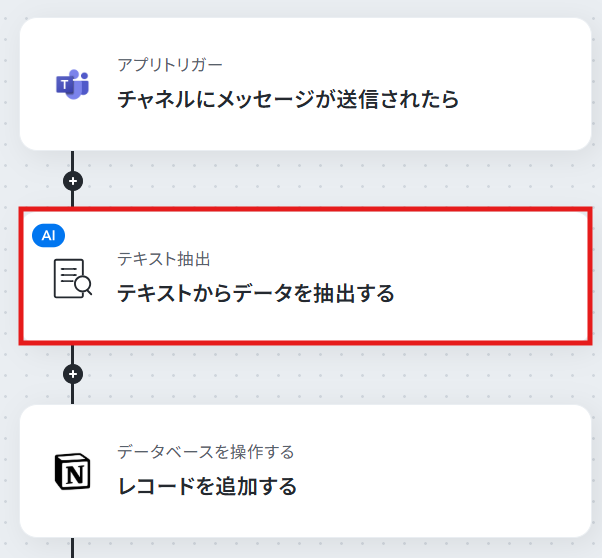Screen dimensions: 602x558
Task: Click the connector line below the Notion card
Action: [73, 548]
